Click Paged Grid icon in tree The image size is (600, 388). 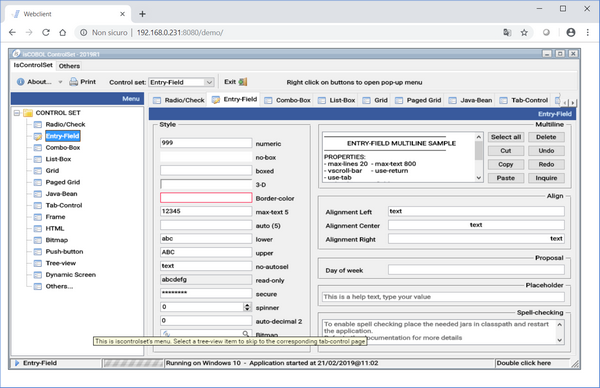tap(38, 182)
